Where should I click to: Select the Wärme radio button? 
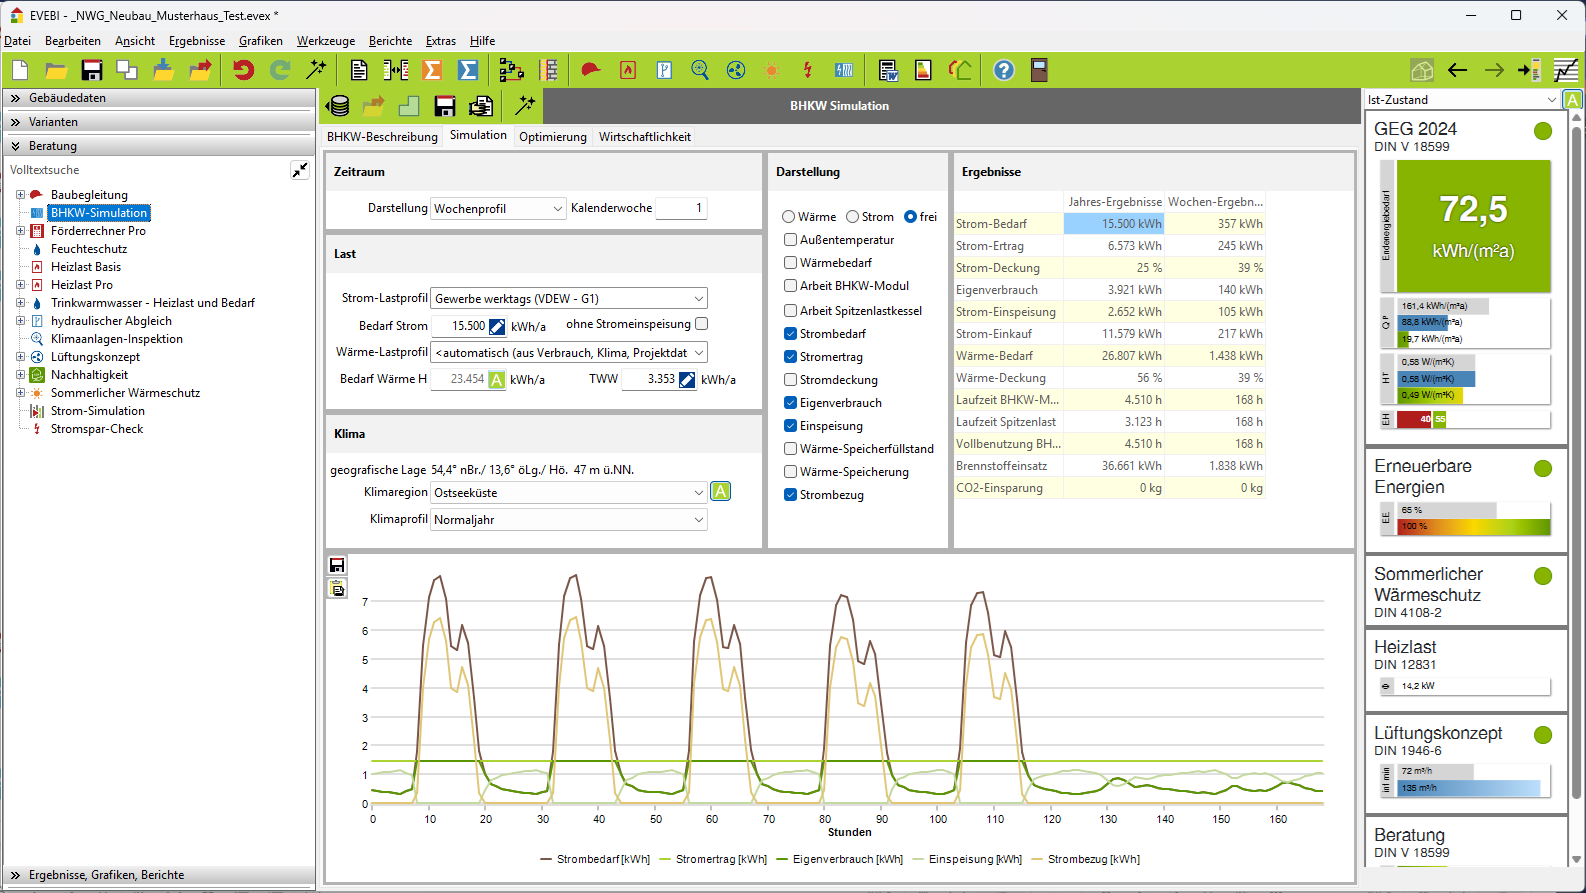789,217
